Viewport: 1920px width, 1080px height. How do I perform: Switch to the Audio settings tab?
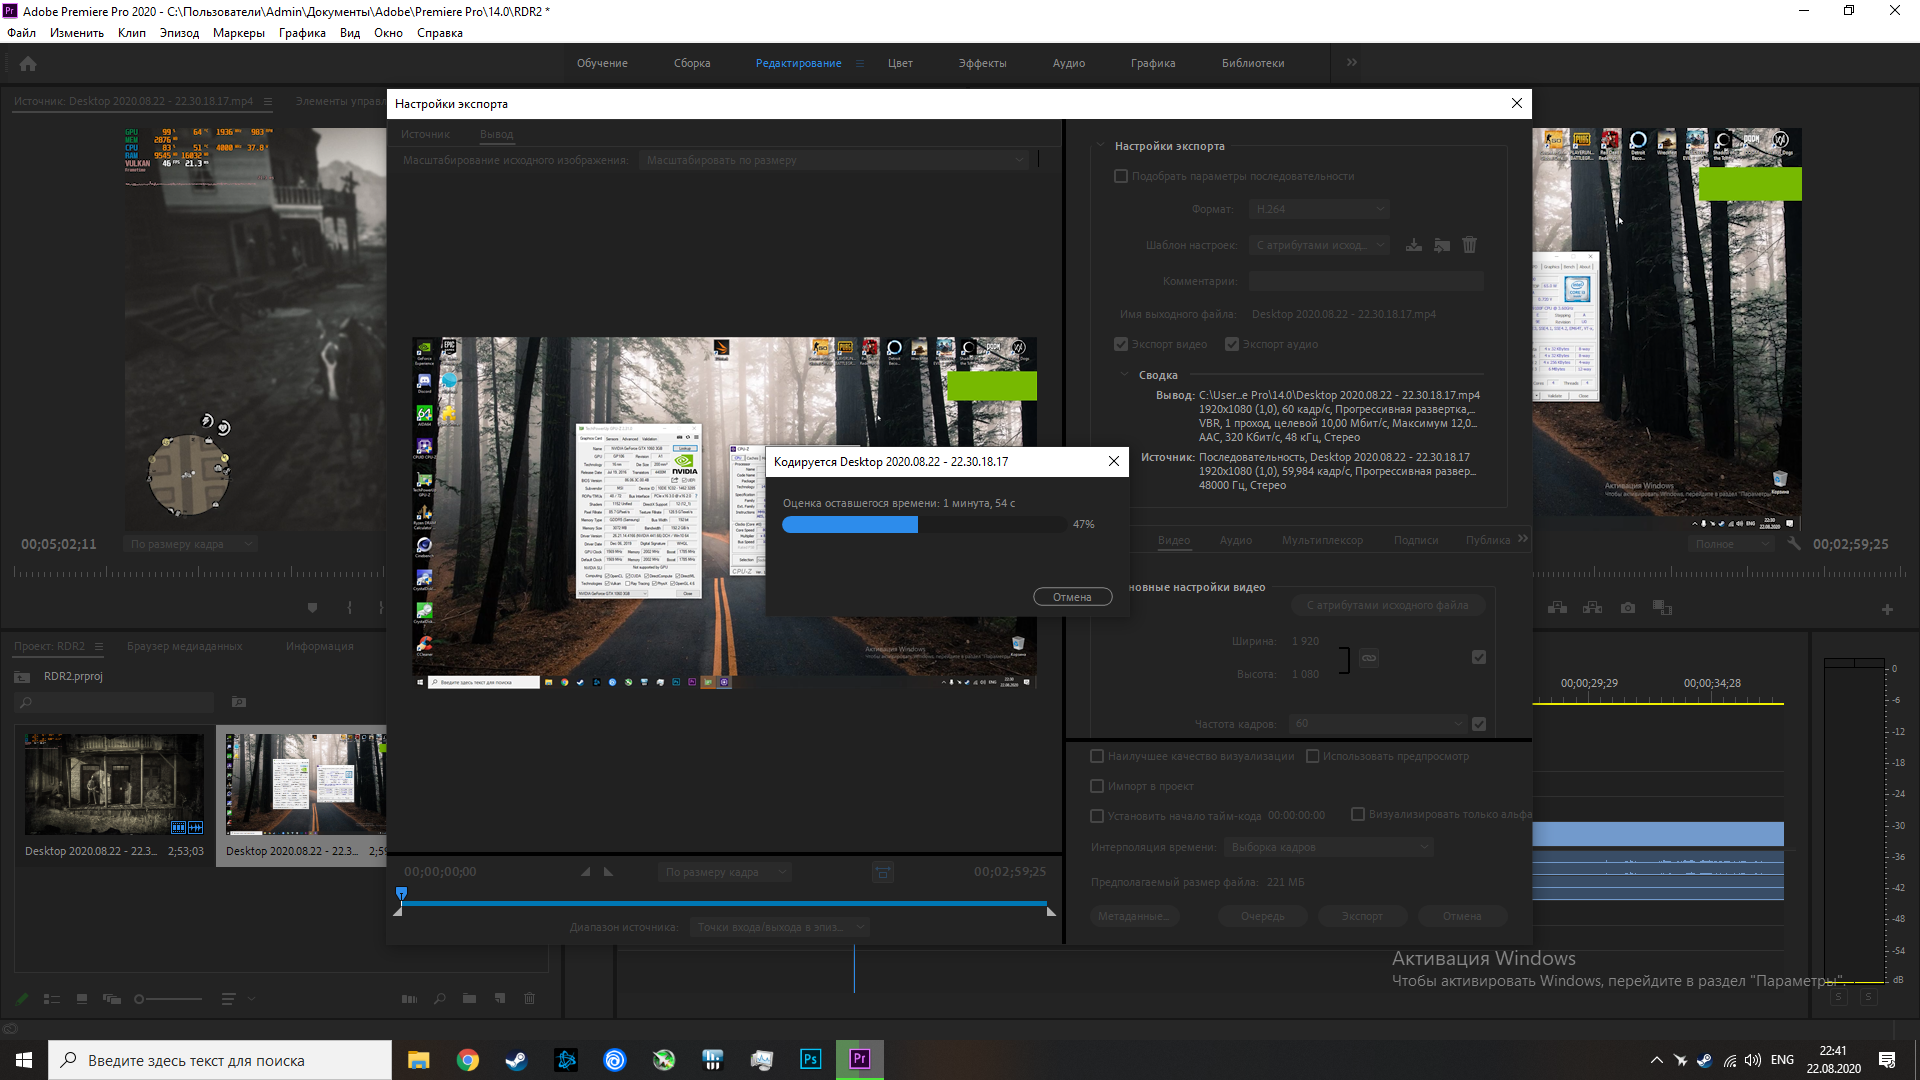coord(1235,540)
